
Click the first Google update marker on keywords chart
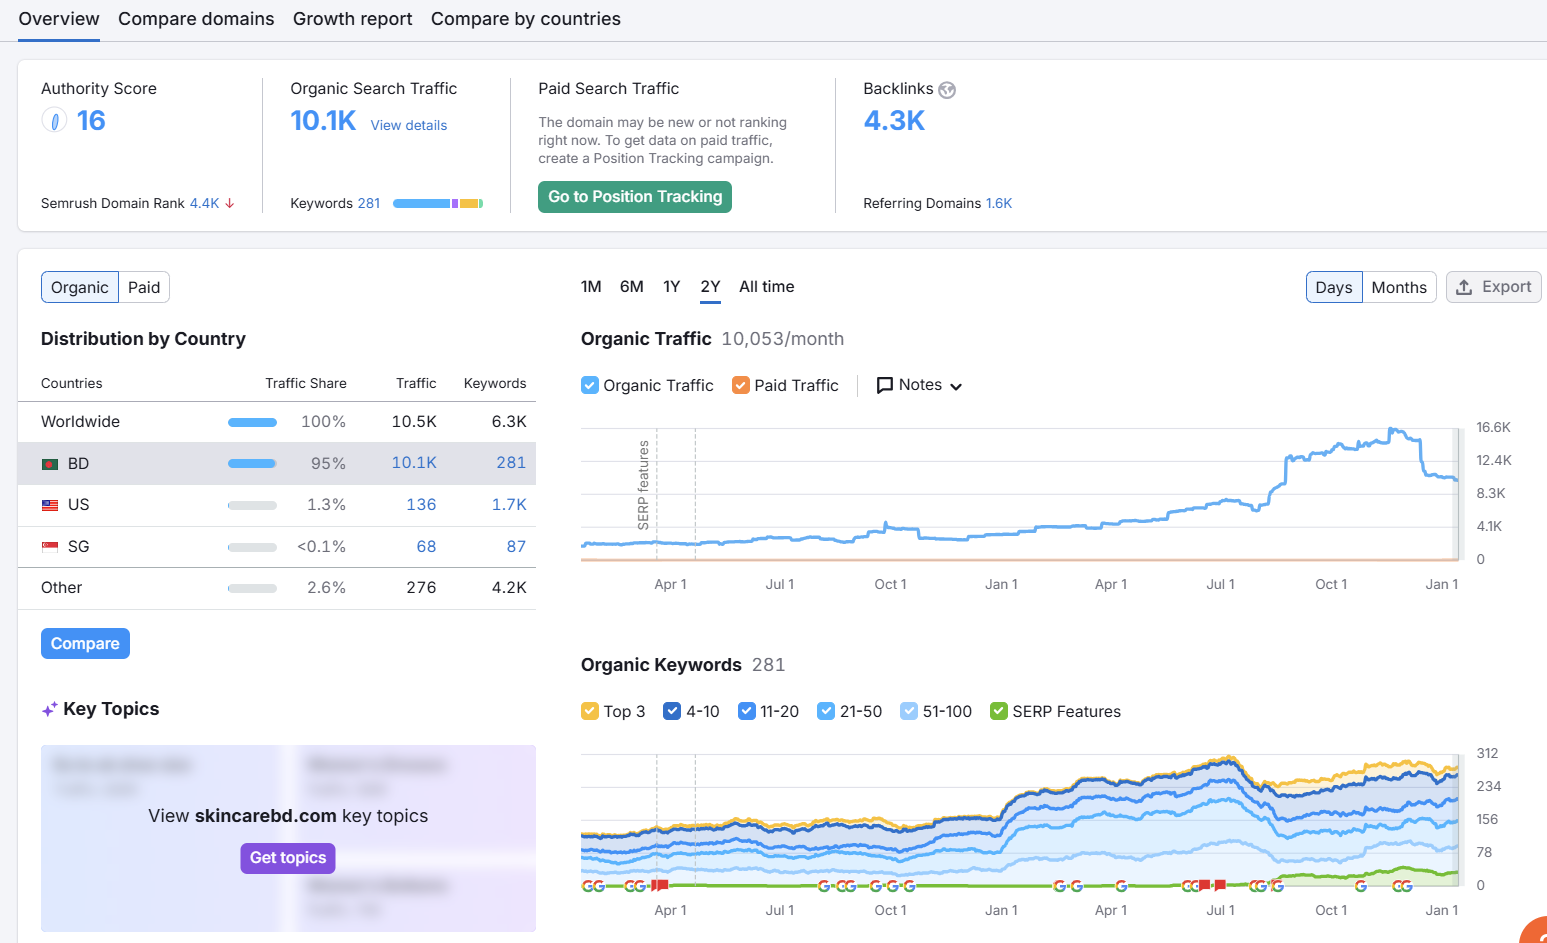pyautogui.click(x=588, y=886)
